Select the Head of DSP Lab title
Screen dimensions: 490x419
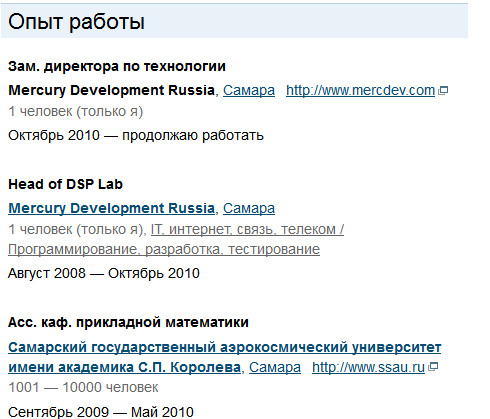click(65, 184)
